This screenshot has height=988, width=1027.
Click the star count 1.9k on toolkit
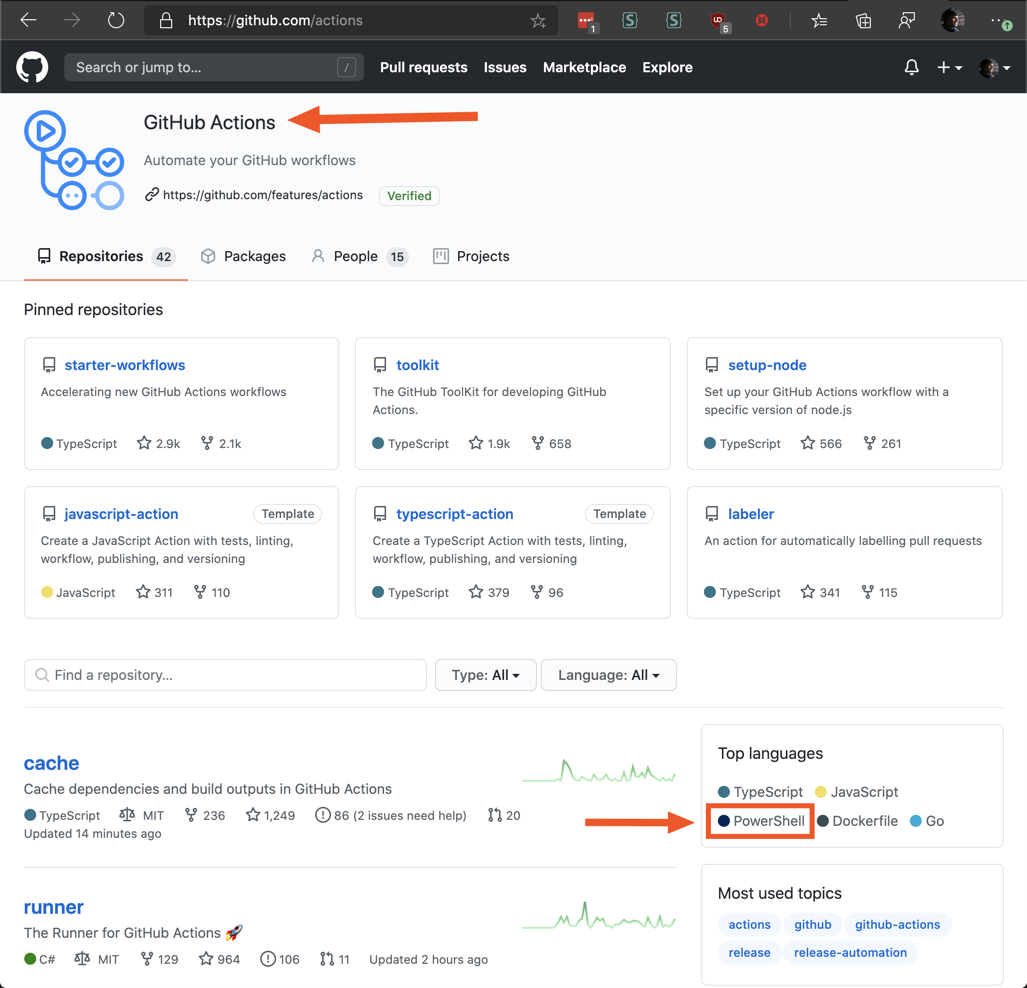tap(489, 444)
